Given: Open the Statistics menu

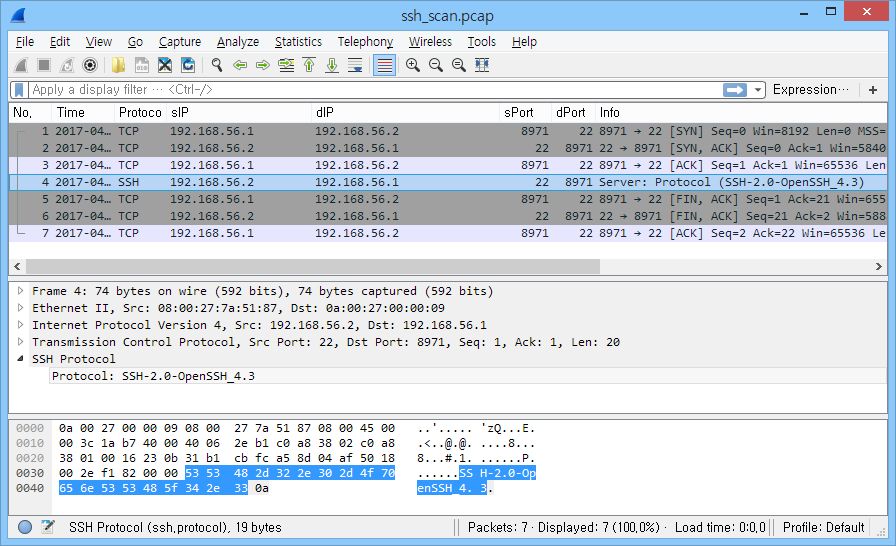Looking at the screenshot, I should click(x=298, y=42).
